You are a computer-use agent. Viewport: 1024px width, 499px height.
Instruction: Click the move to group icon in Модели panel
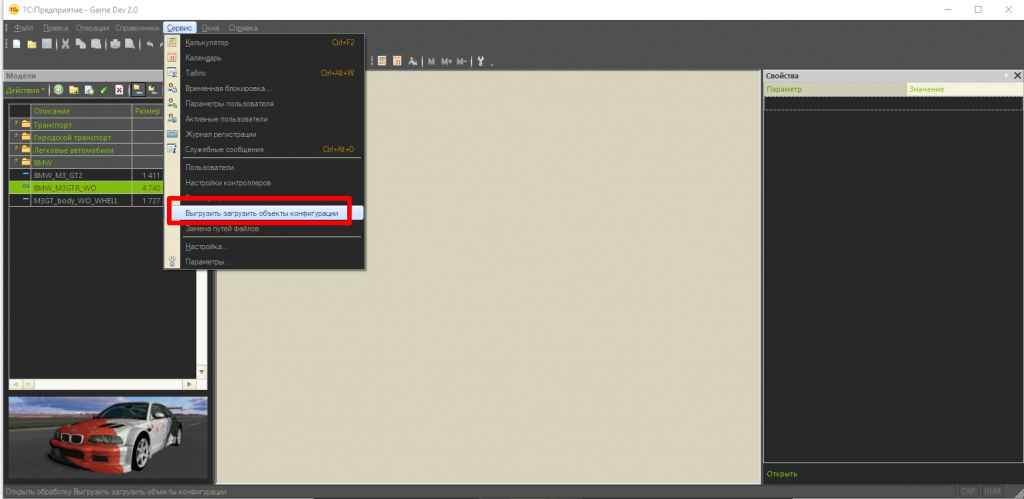click(153, 90)
